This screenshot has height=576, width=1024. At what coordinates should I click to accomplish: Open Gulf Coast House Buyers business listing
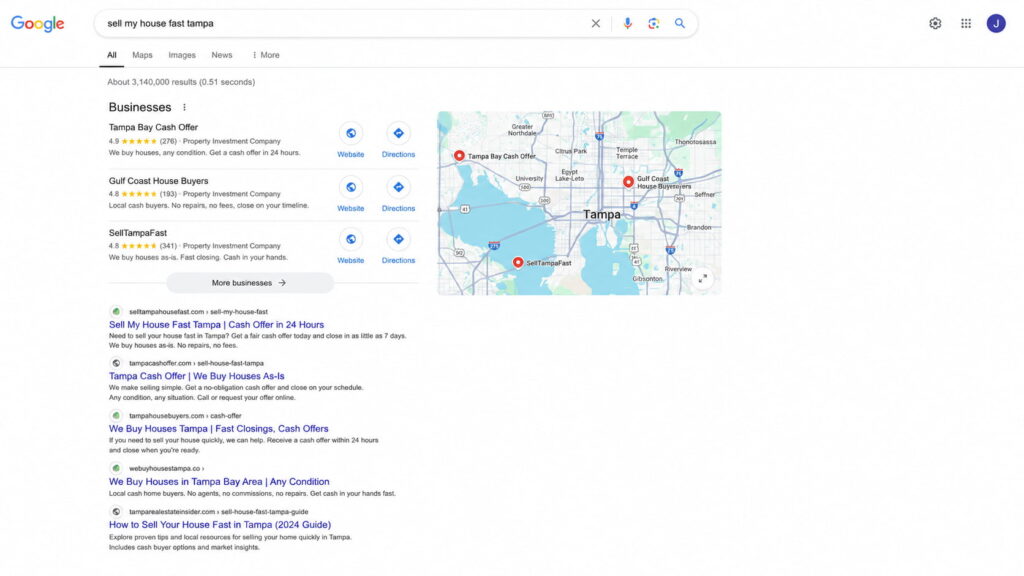tap(158, 181)
